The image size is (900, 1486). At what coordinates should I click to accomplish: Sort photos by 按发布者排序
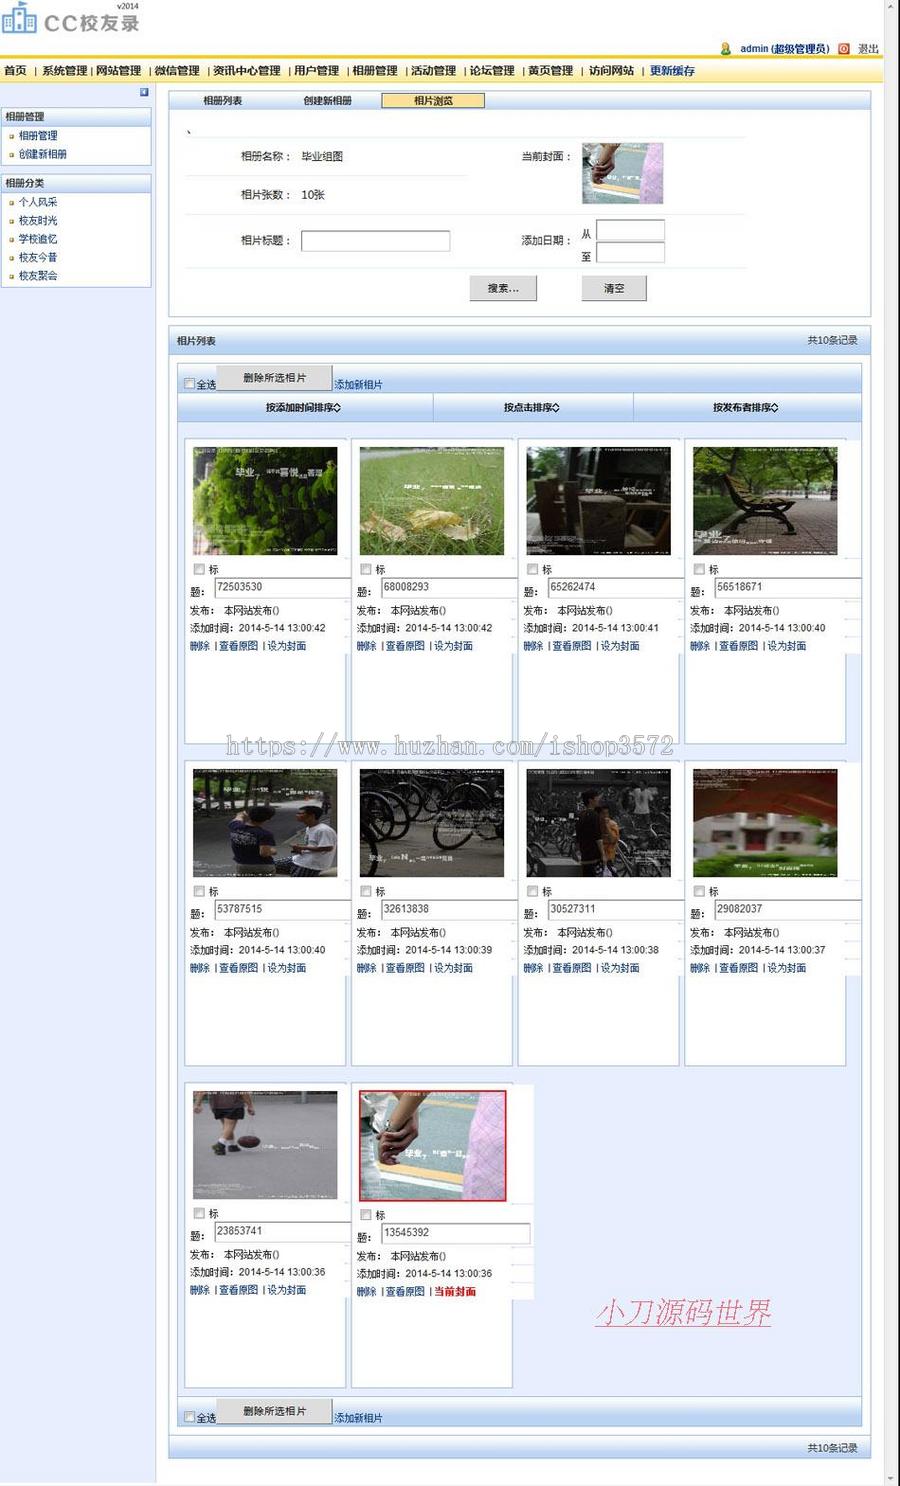(x=746, y=408)
